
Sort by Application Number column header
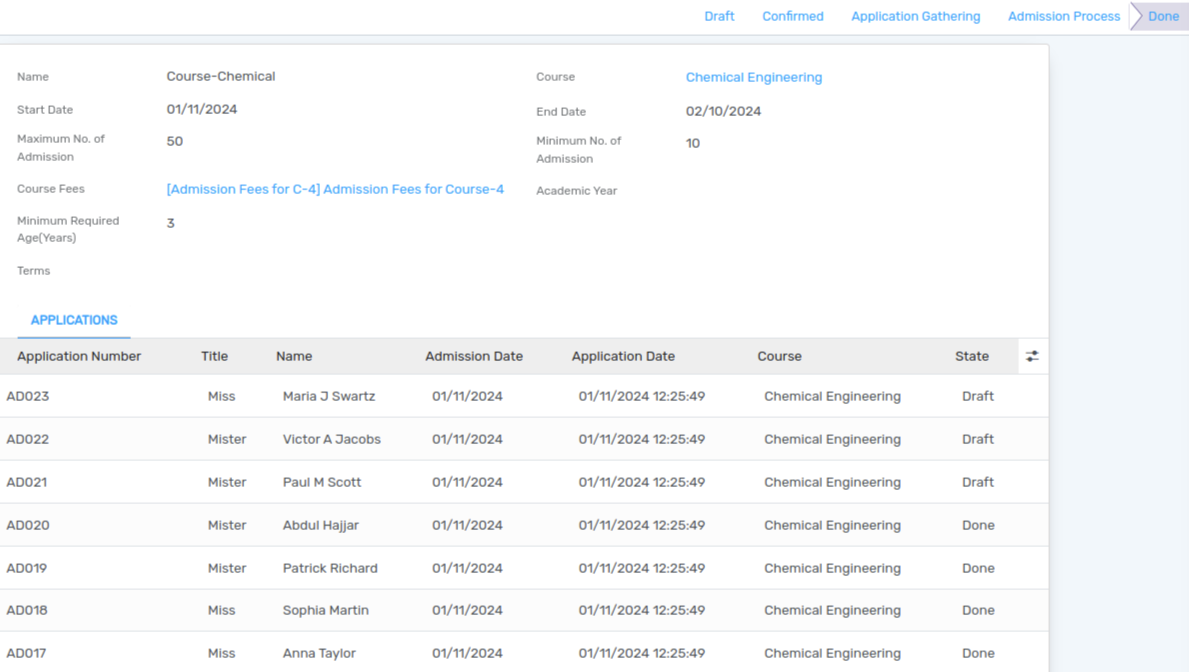pos(79,356)
